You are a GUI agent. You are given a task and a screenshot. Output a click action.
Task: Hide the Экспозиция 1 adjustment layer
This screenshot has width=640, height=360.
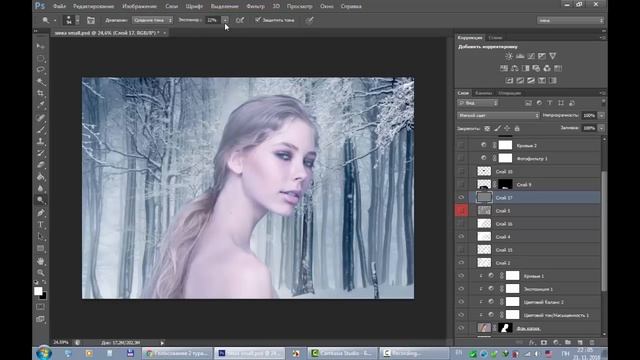(x=461, y=289)
